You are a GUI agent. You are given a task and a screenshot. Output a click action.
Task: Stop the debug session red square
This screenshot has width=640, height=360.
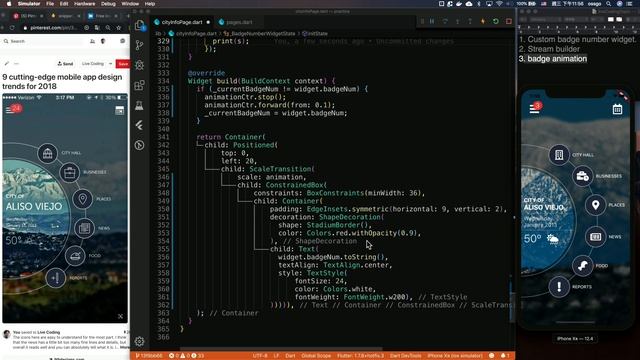click(509, 21)
